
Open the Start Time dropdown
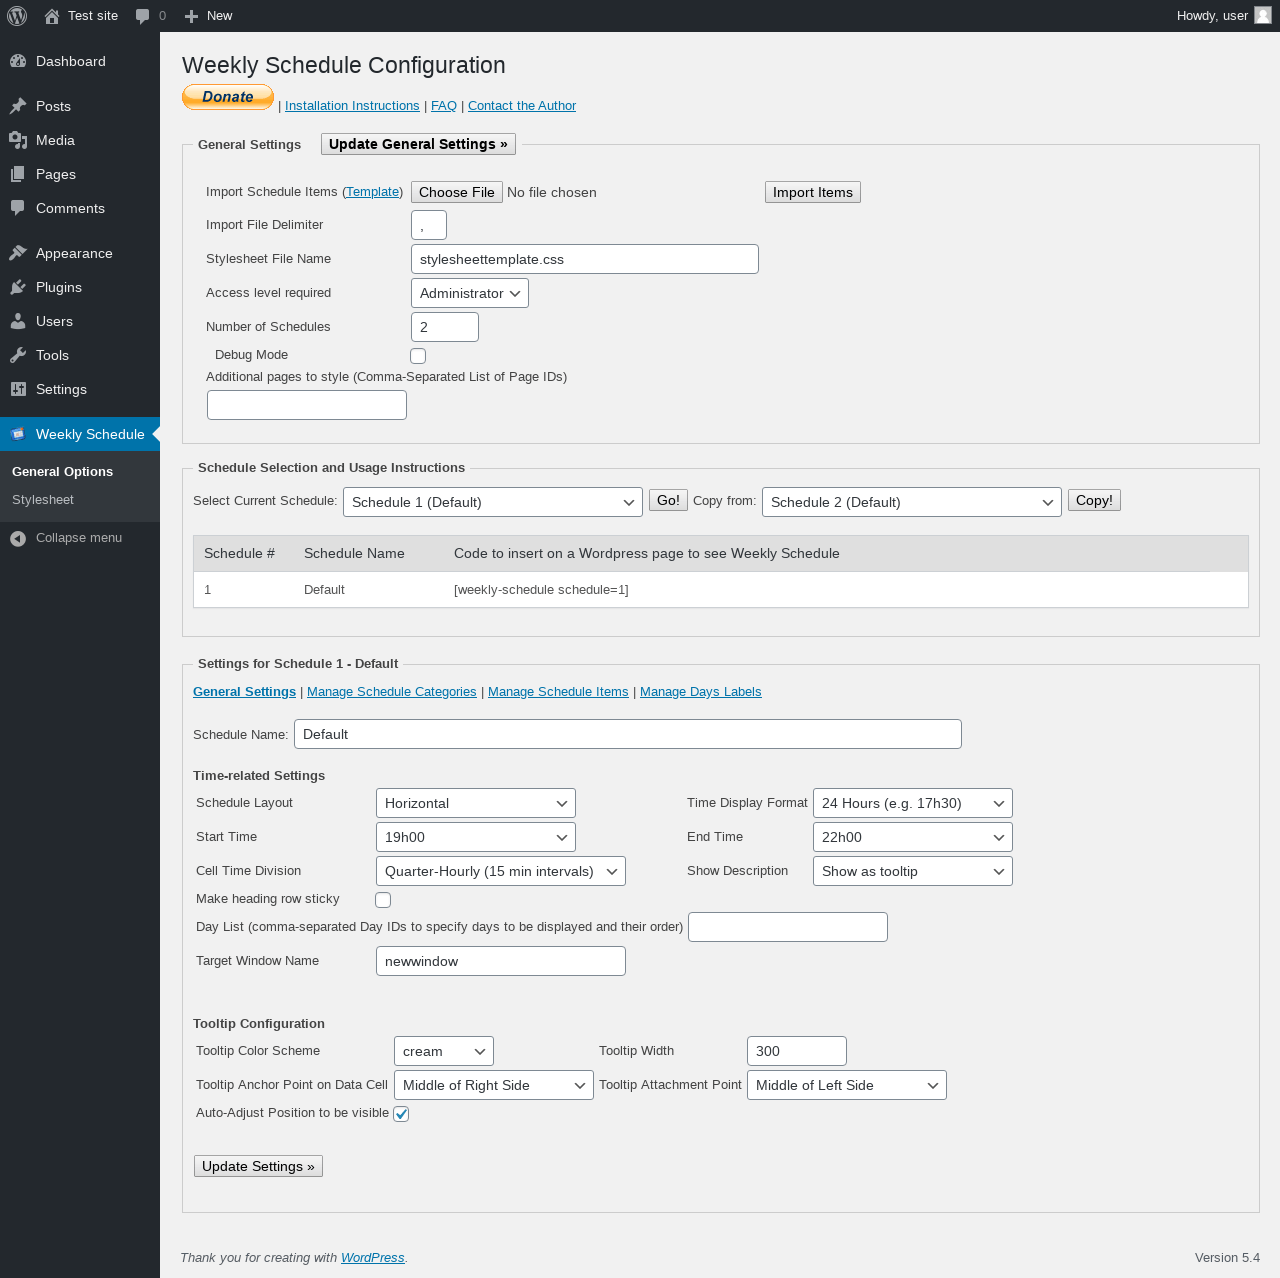(476, 837)
